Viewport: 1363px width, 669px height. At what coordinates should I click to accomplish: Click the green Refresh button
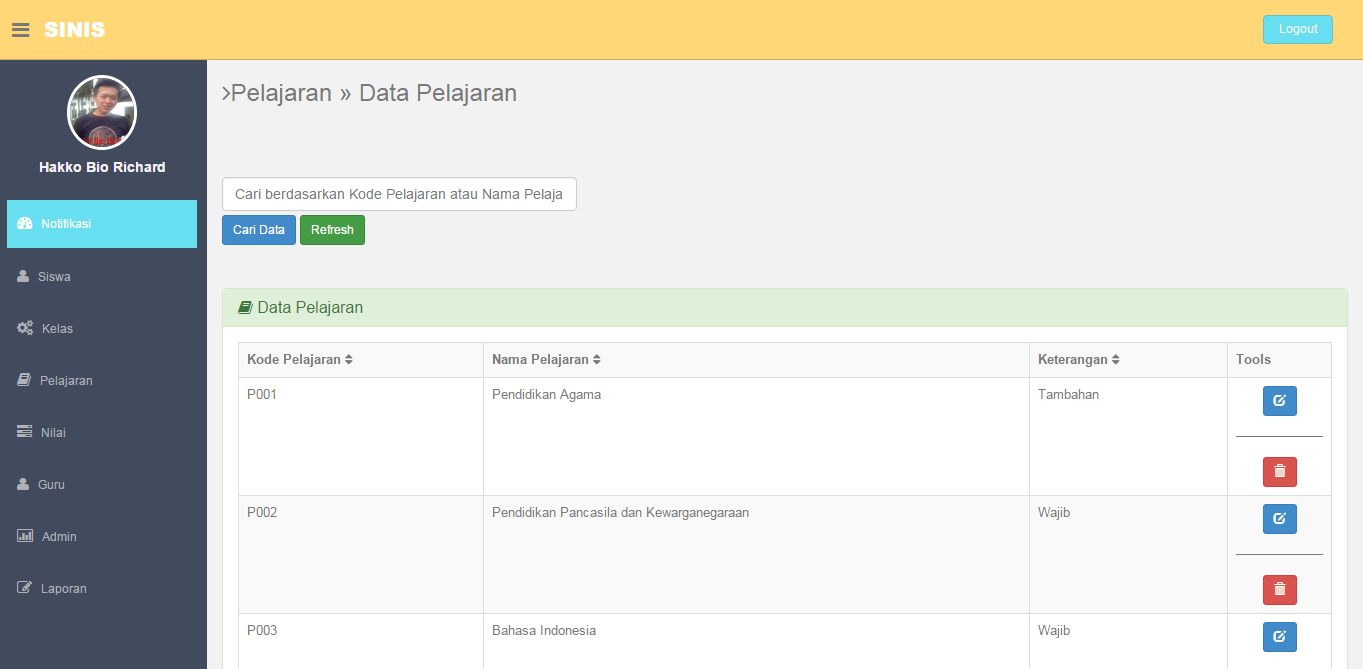[x=332, y=230]
